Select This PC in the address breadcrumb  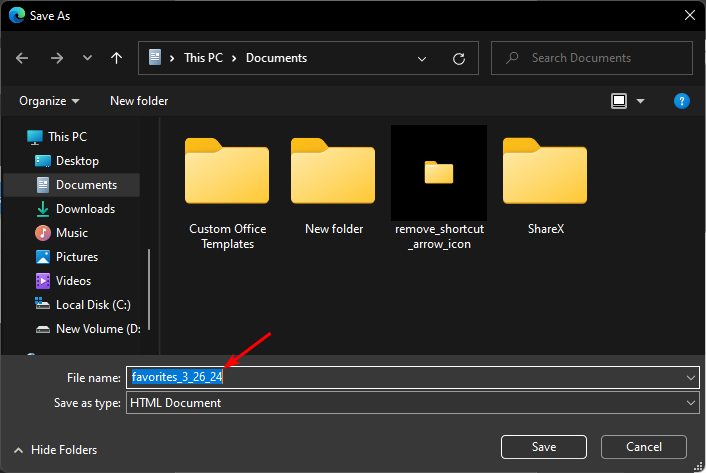(x=204, y=58)
